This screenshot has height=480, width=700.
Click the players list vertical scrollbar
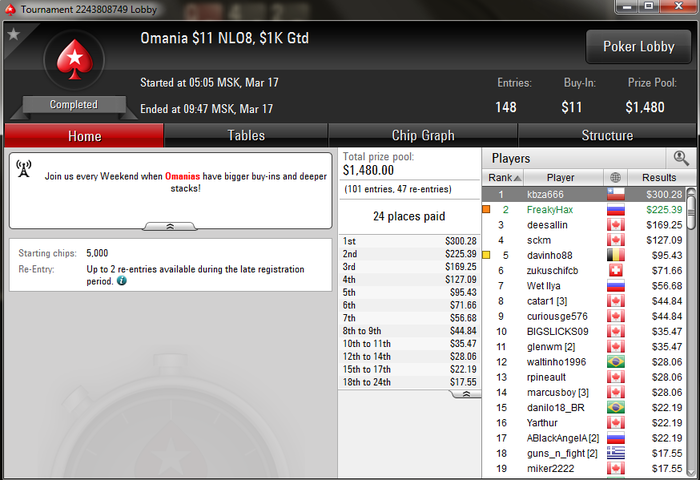point(691,330)
